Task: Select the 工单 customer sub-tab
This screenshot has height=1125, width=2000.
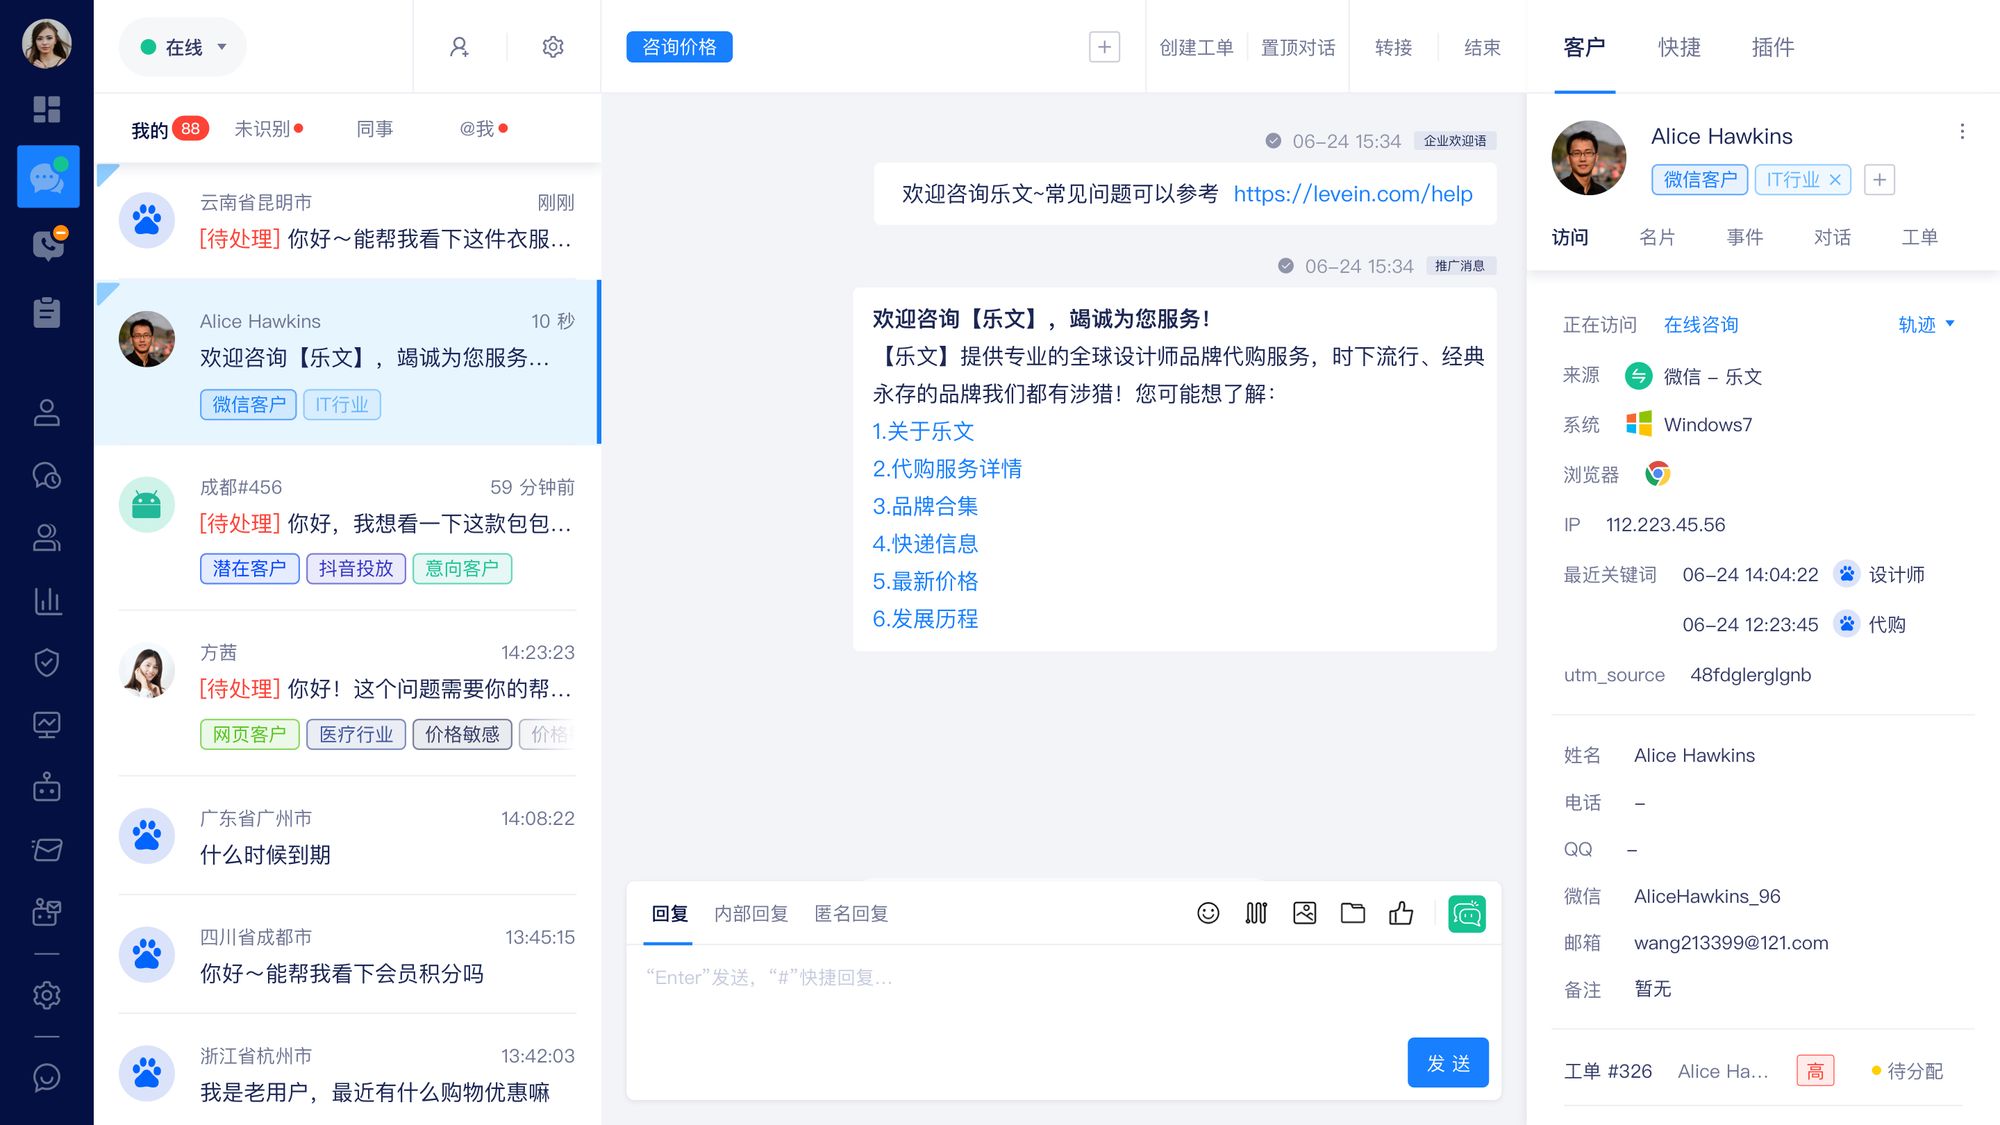Action: (x=1919, y=237)
